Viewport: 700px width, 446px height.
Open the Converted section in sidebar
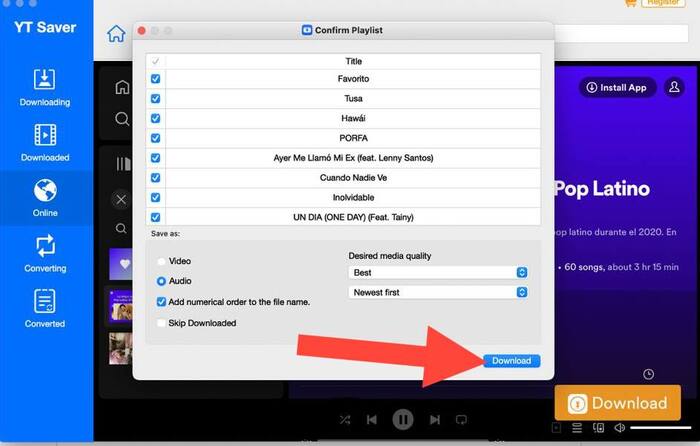(45, 308)
